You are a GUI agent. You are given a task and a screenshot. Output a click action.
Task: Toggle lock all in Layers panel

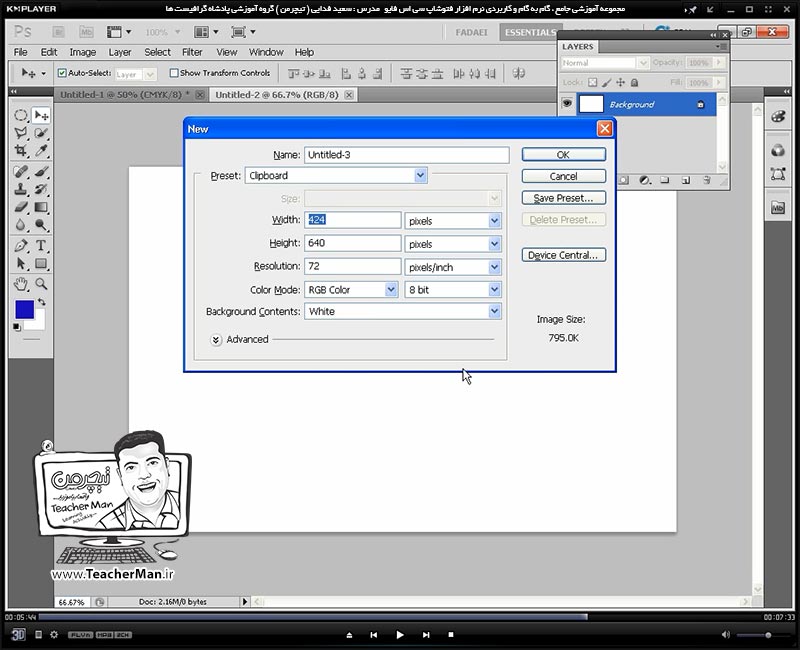coord(634,82)
